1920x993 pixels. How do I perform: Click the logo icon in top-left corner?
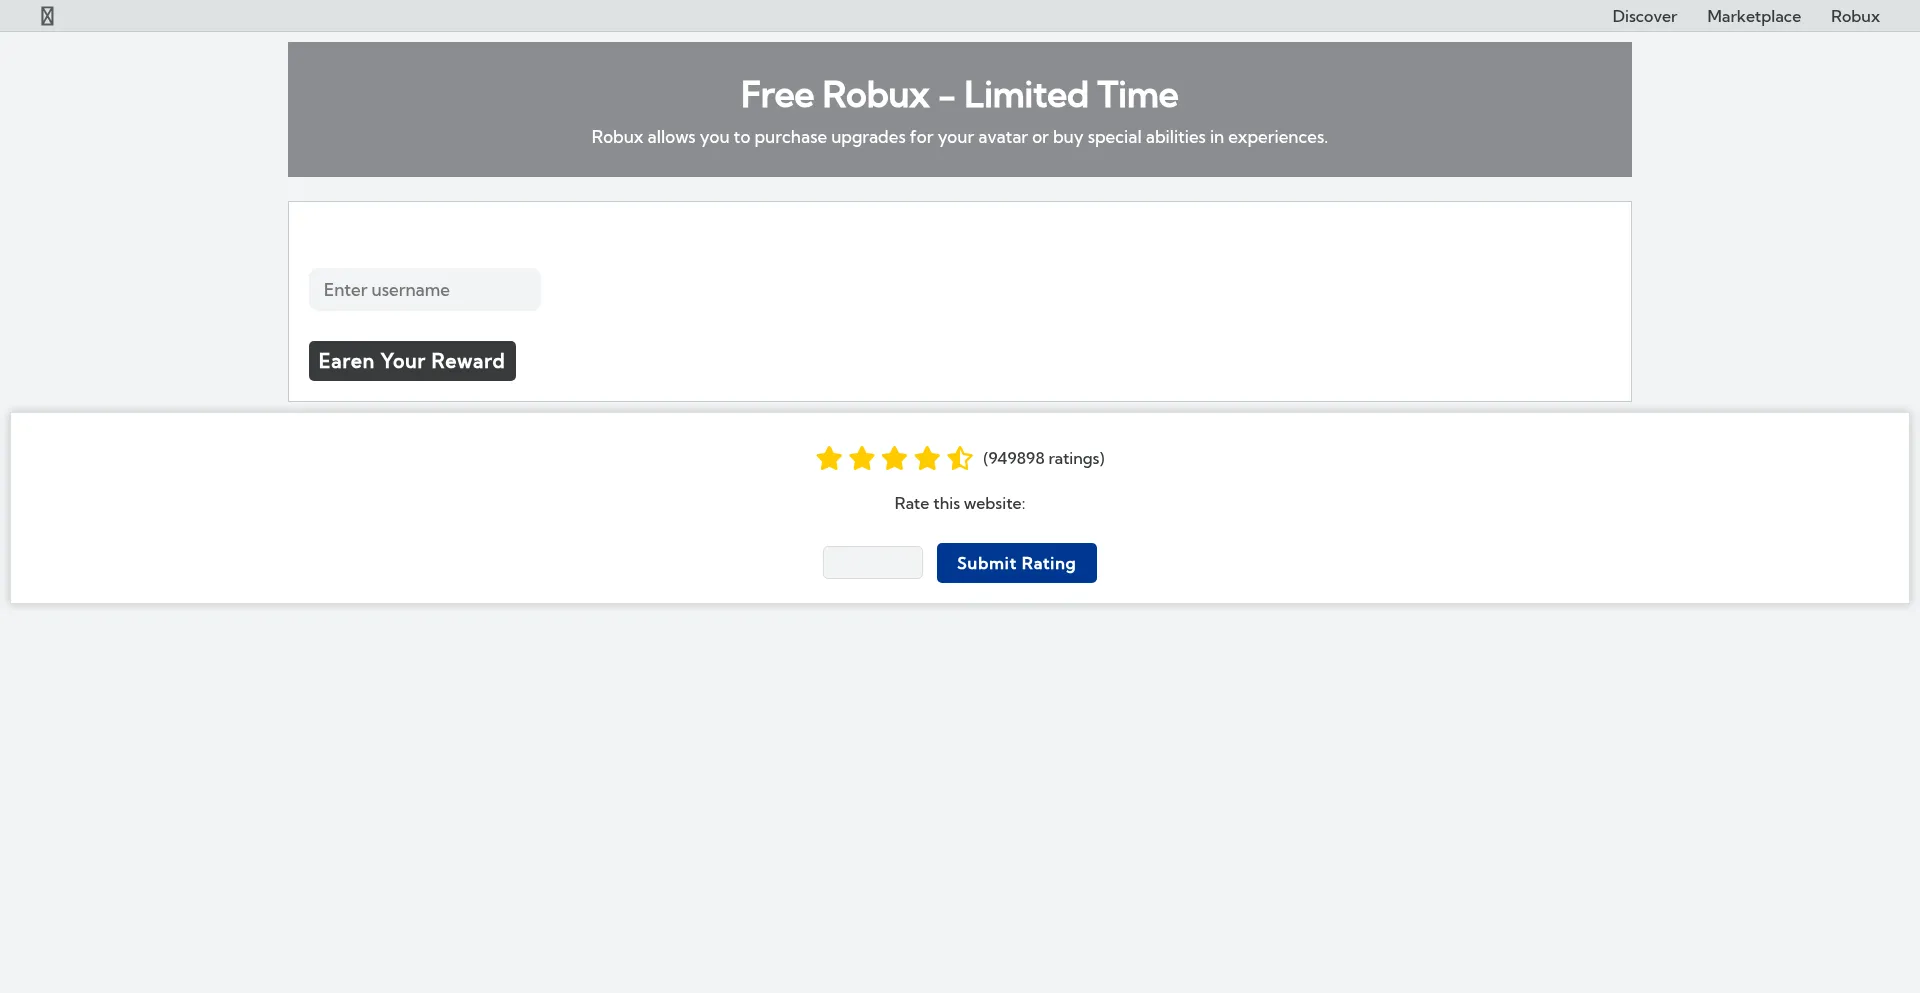pyautogui.click(x=47, y=16)
